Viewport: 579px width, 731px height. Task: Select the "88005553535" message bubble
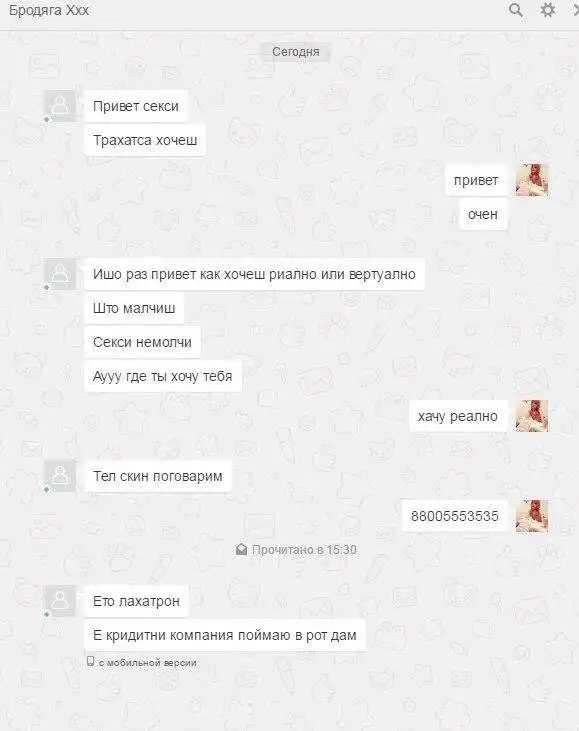[x=455, y=516]
